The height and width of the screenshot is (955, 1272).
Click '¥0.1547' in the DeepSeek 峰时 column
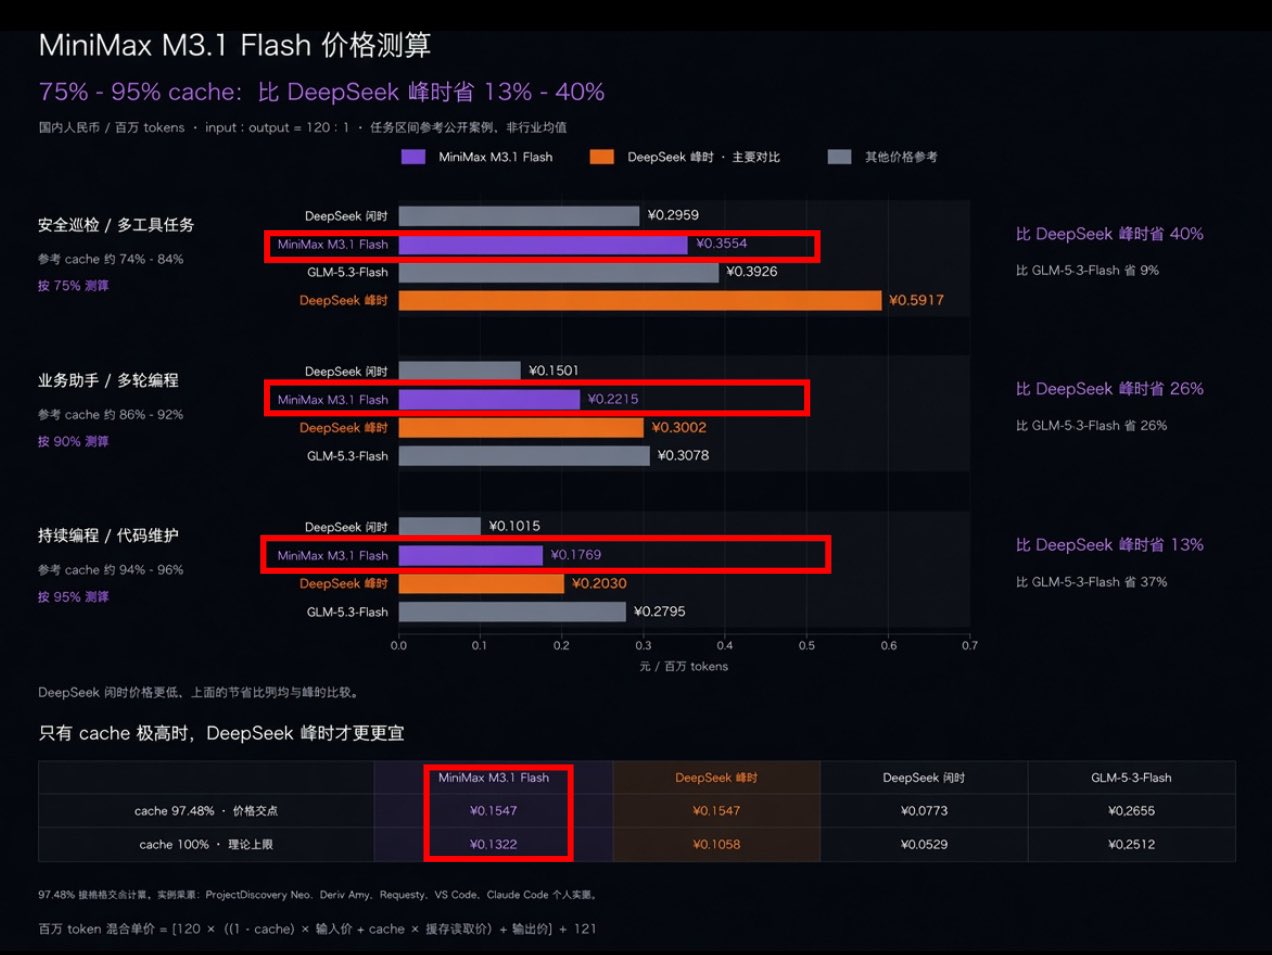(x=716, y=811)
